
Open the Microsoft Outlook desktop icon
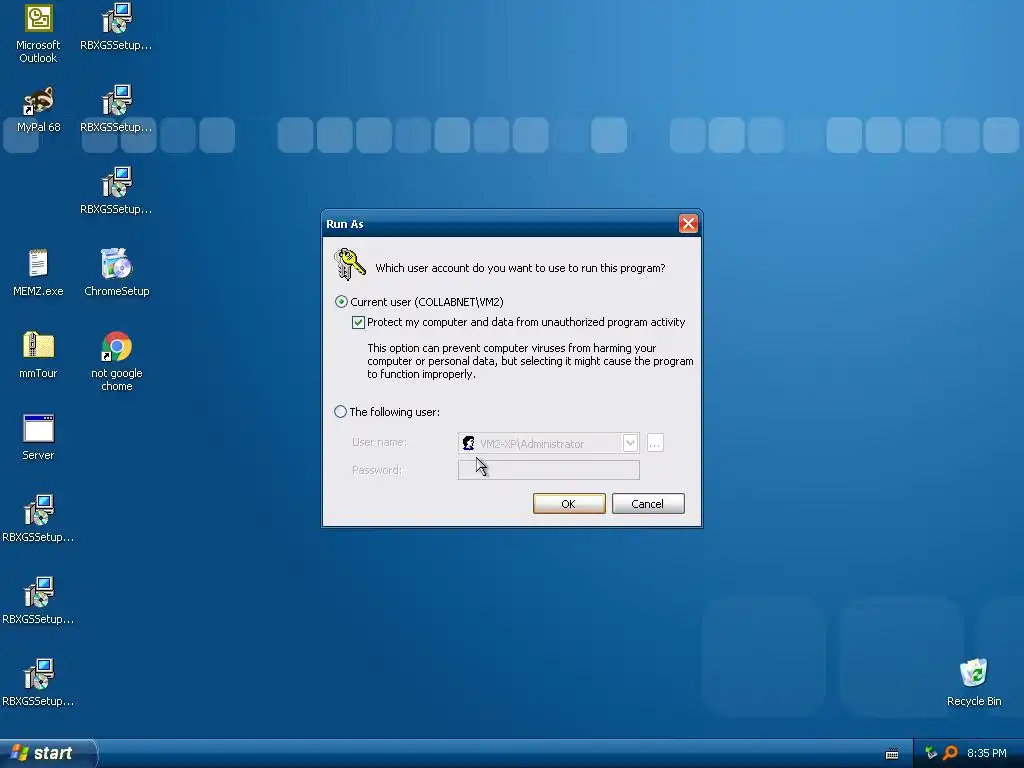[x=38, y=34]
